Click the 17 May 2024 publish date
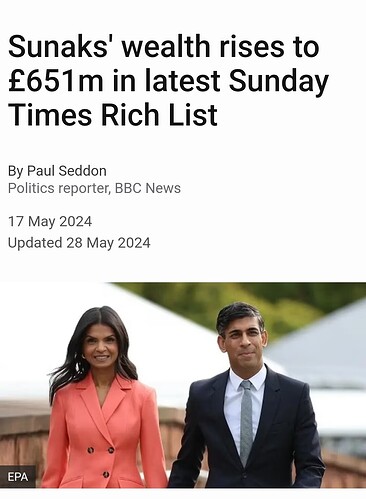The width and height of the screenshot is (366, 499). (x=50, y=221)
